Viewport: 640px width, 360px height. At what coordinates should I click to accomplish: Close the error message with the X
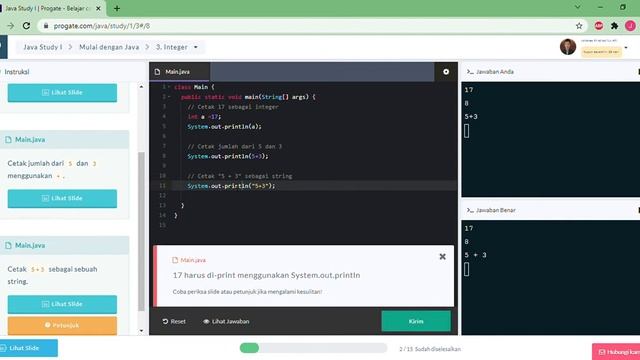442,257
